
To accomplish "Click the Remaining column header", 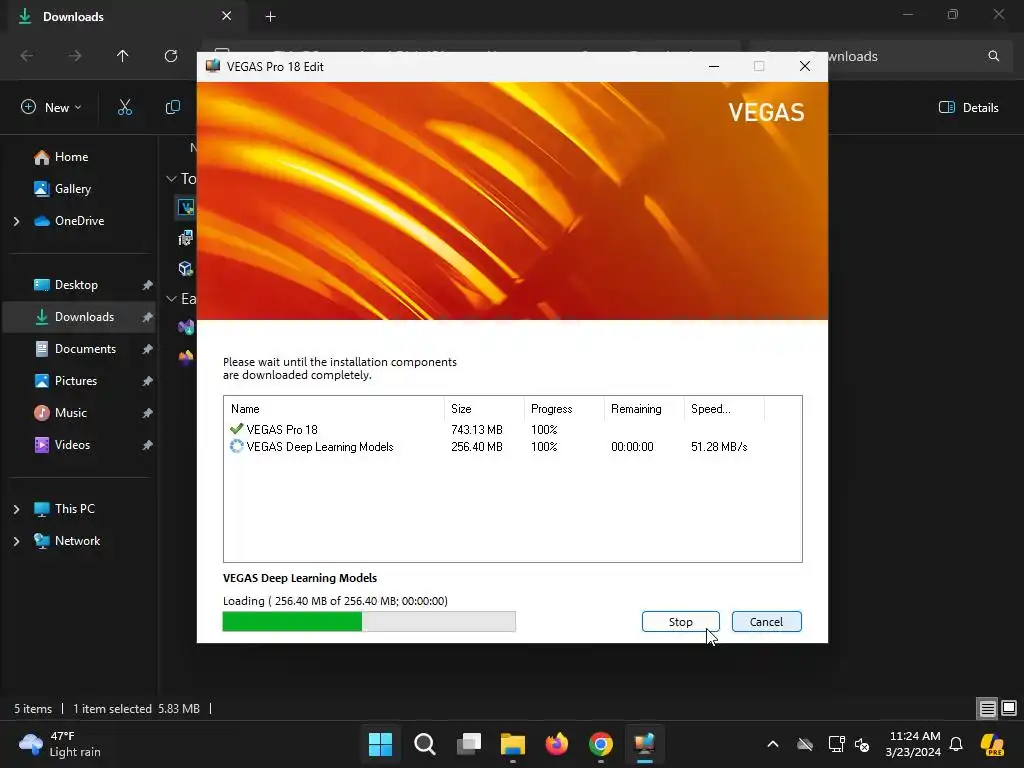I will pos(644,409).
